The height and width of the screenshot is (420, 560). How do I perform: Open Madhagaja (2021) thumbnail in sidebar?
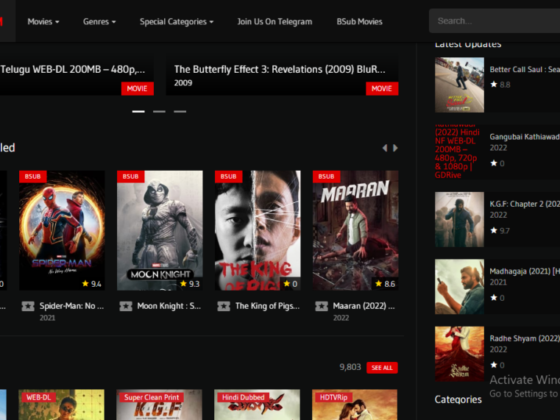pos(459,286)
